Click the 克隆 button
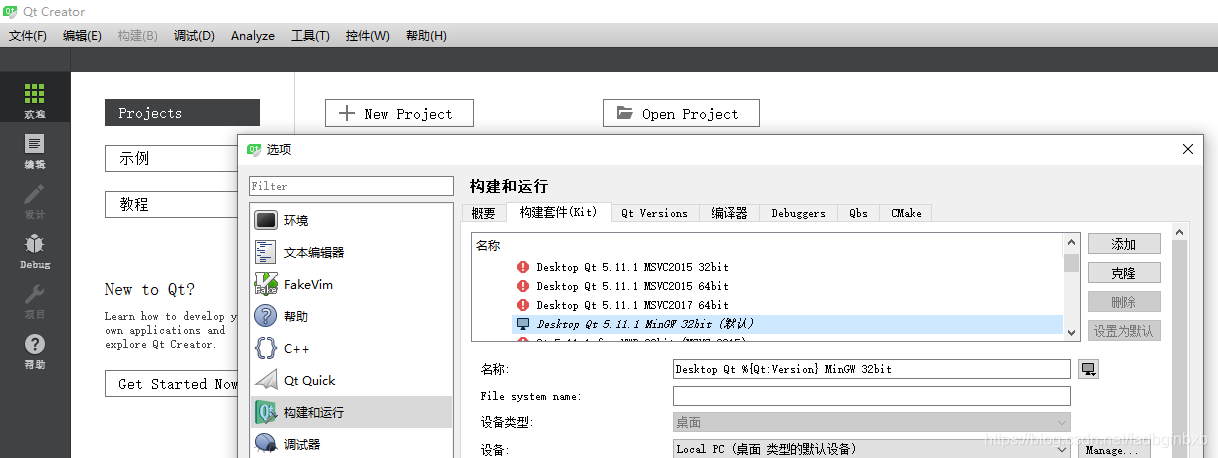Image resolution: width=1218 pixels, height=458 pixels. 1124,273
